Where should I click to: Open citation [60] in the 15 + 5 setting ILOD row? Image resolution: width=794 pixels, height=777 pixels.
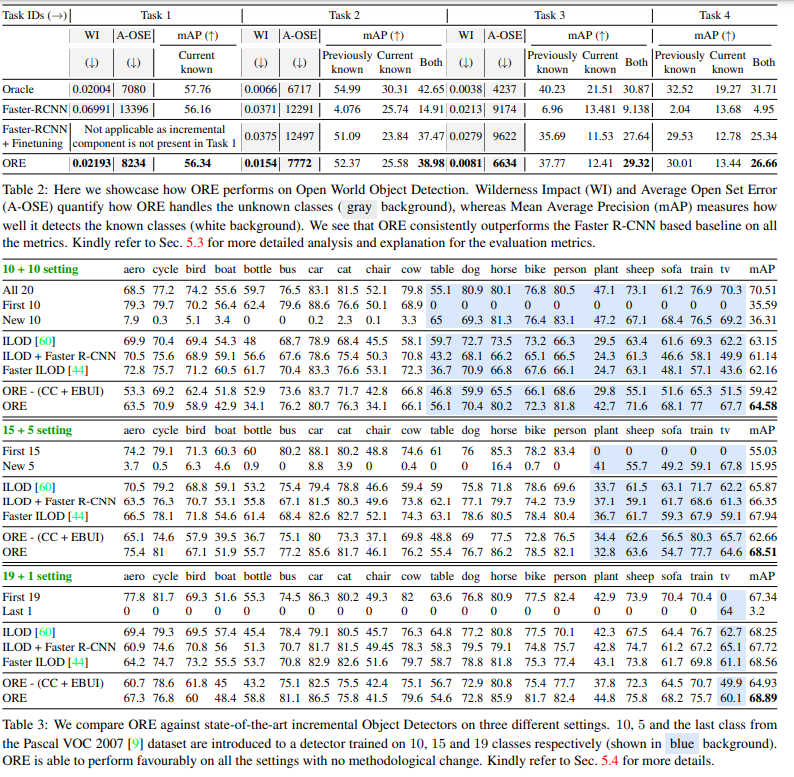tap(45, 487)
